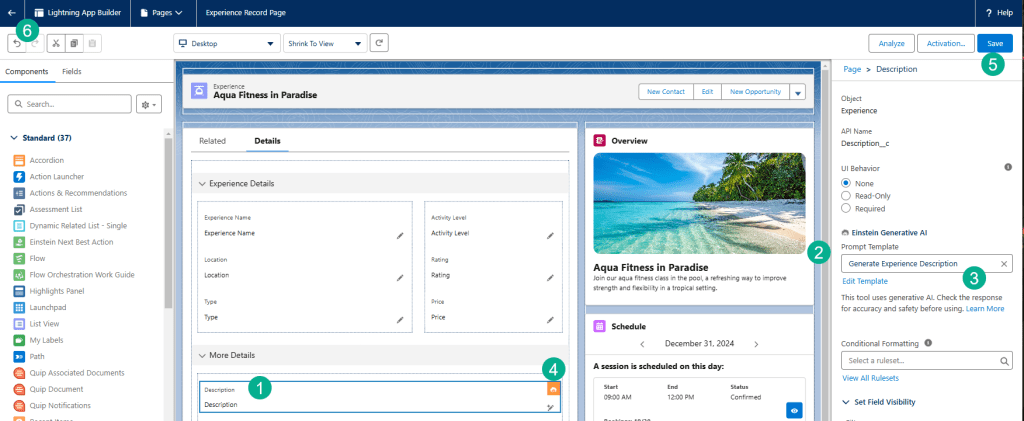
Task: Click the Edit Template link
Action: click(865, 282)
